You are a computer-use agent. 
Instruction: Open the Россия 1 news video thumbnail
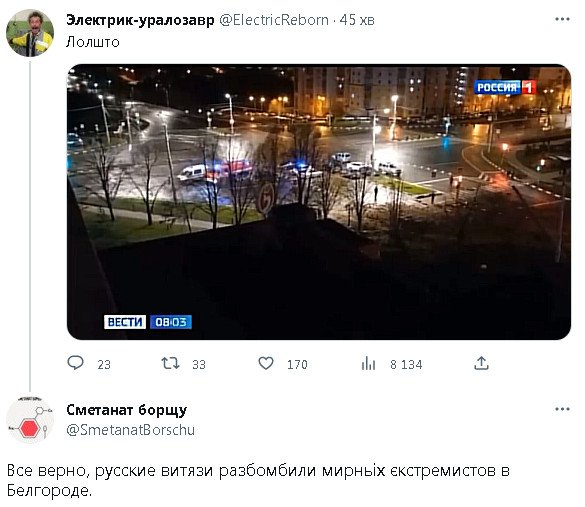pos(319,202)
